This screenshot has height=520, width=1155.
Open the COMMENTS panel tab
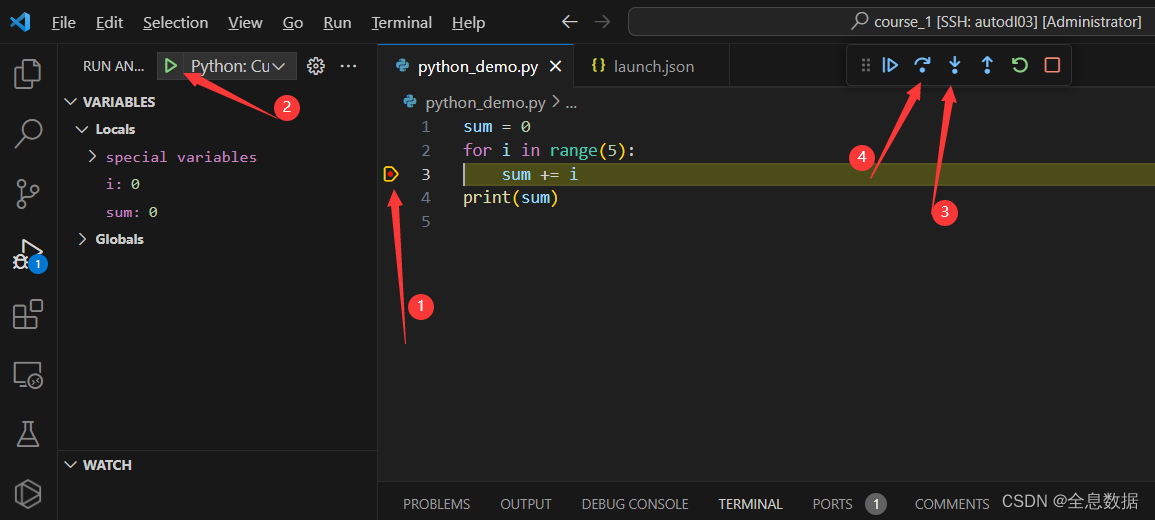click(x=952, y=505)
